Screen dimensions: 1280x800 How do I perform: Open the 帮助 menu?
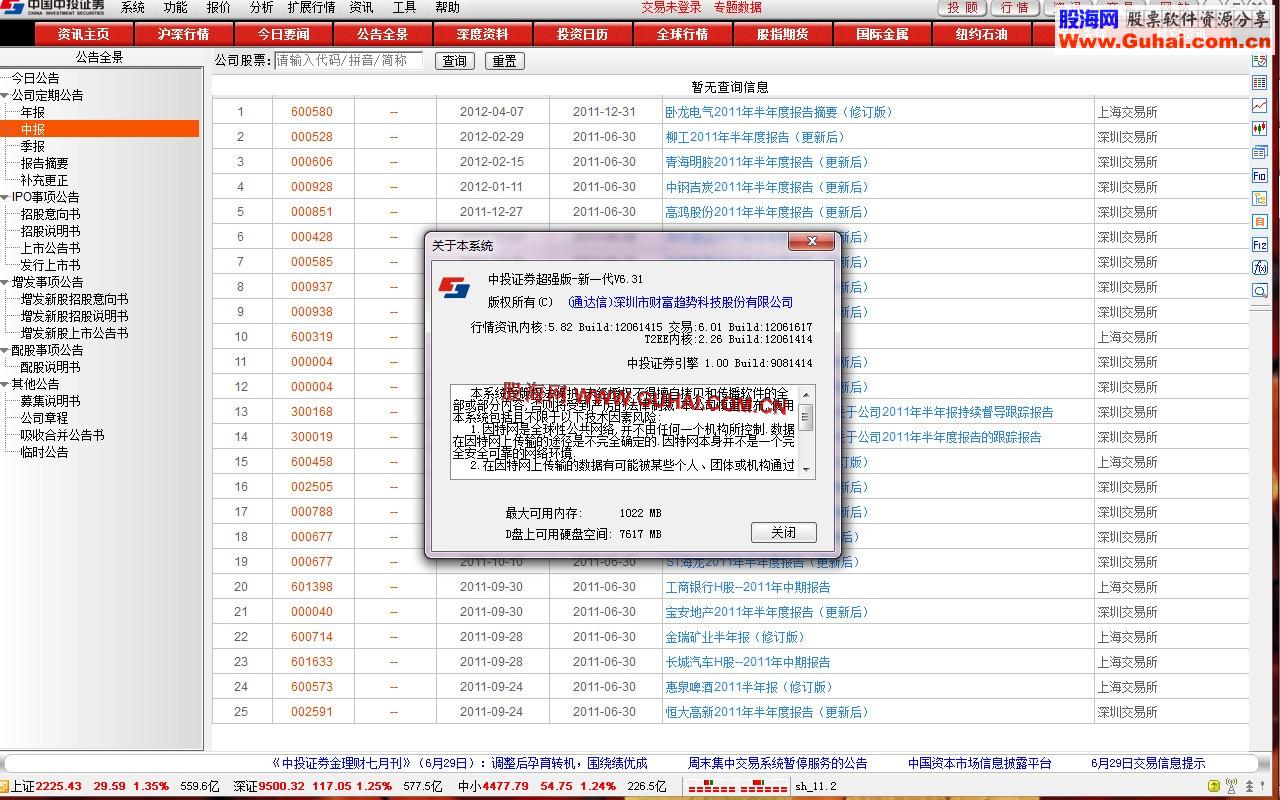(x=448, y=7)
